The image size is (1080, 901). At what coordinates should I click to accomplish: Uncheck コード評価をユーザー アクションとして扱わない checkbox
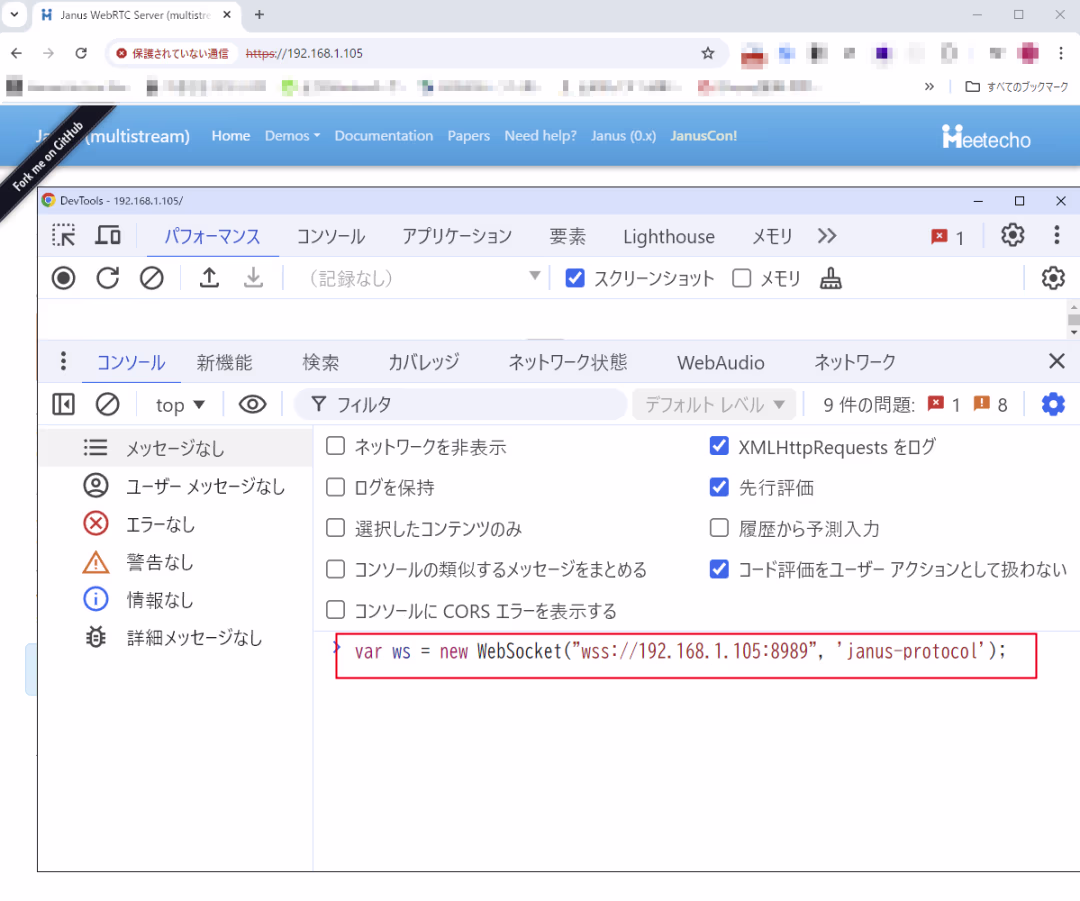pos(719,569)
